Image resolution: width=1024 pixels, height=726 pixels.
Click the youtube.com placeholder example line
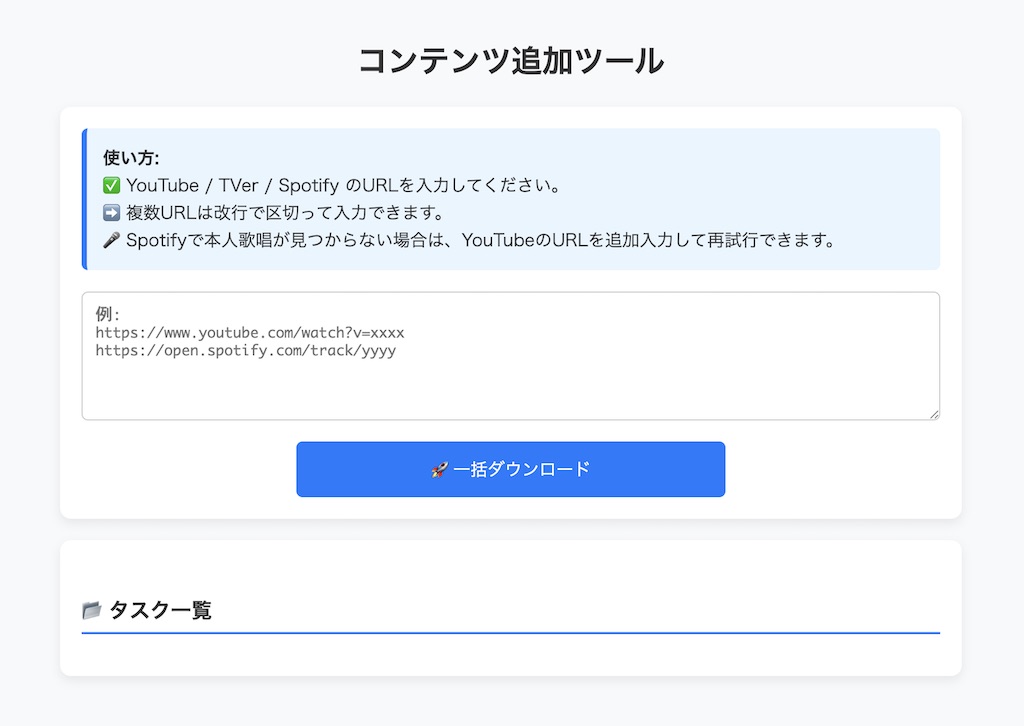point(250,332)
